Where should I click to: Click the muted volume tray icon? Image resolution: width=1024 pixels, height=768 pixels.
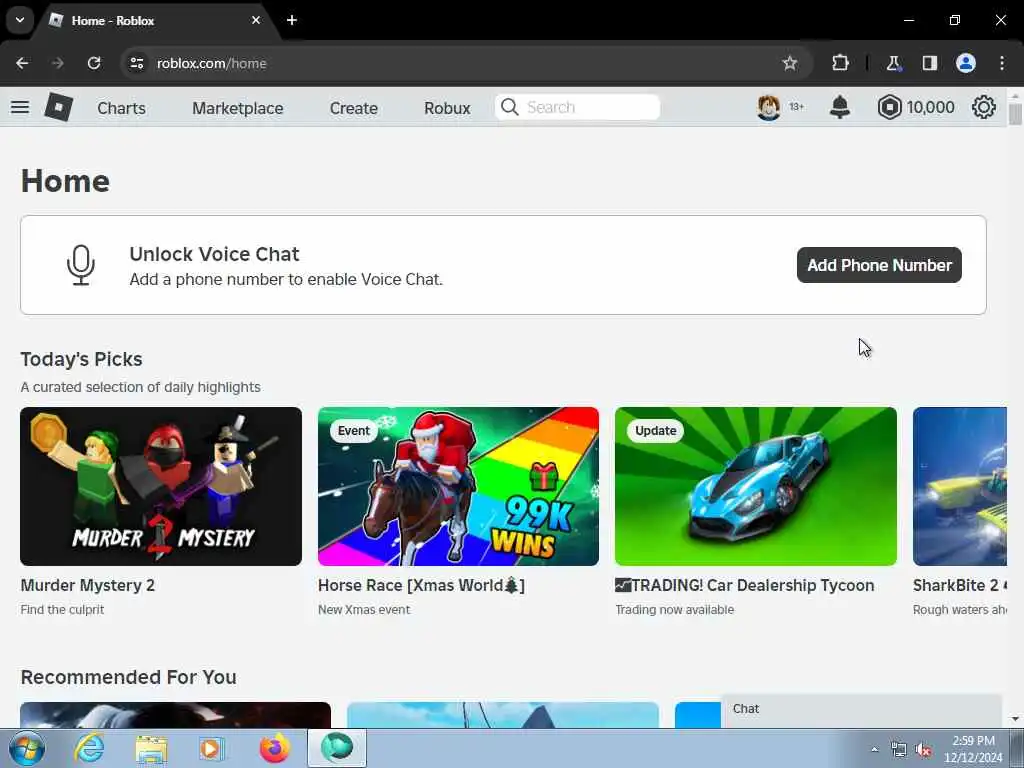(923, 750)
